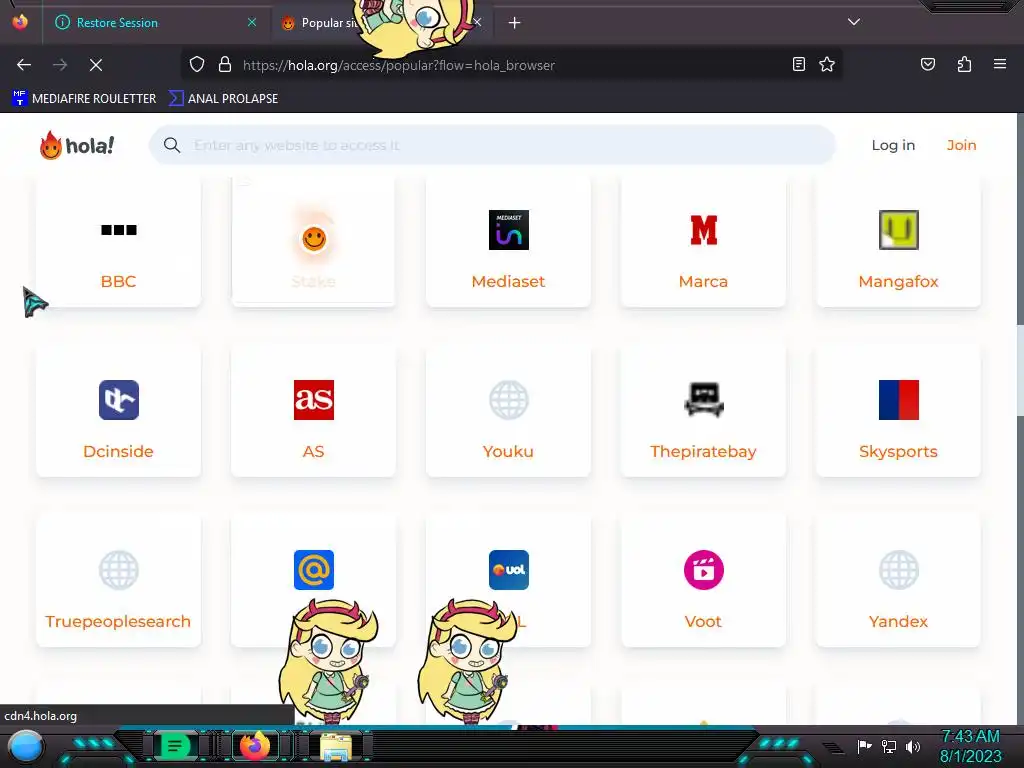Open the UOL logo icon
The height and width of the screenshot is (768, 1024).
[x=509, y=570]
